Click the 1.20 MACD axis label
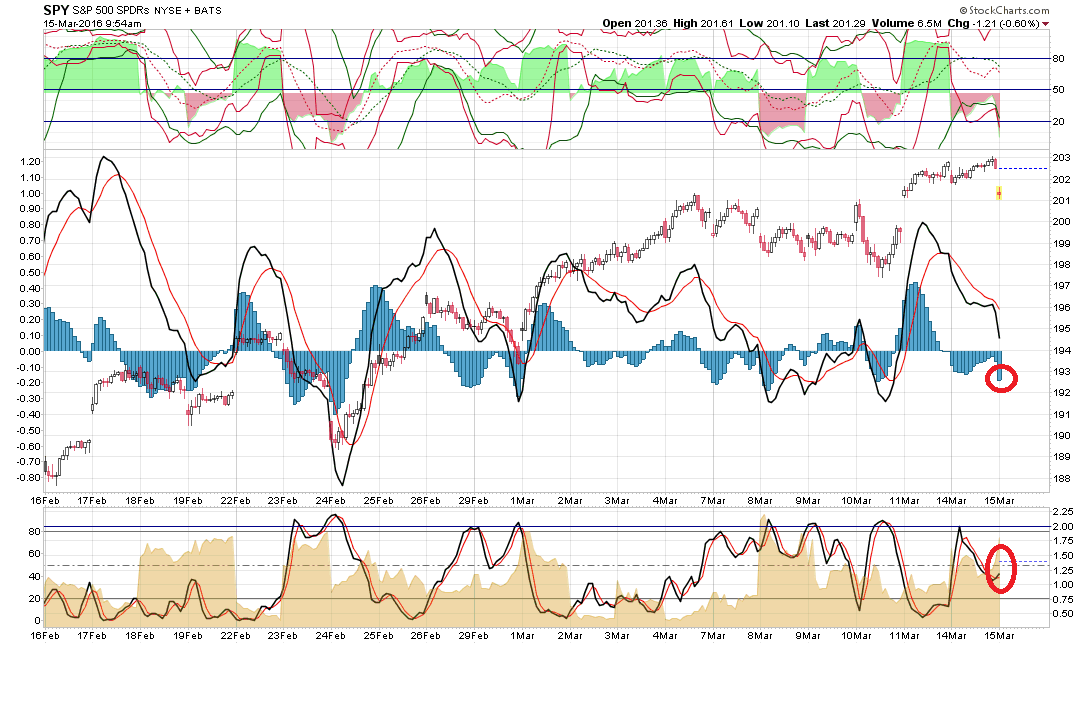The image size is (1090, 720). (x=30, y=162)
